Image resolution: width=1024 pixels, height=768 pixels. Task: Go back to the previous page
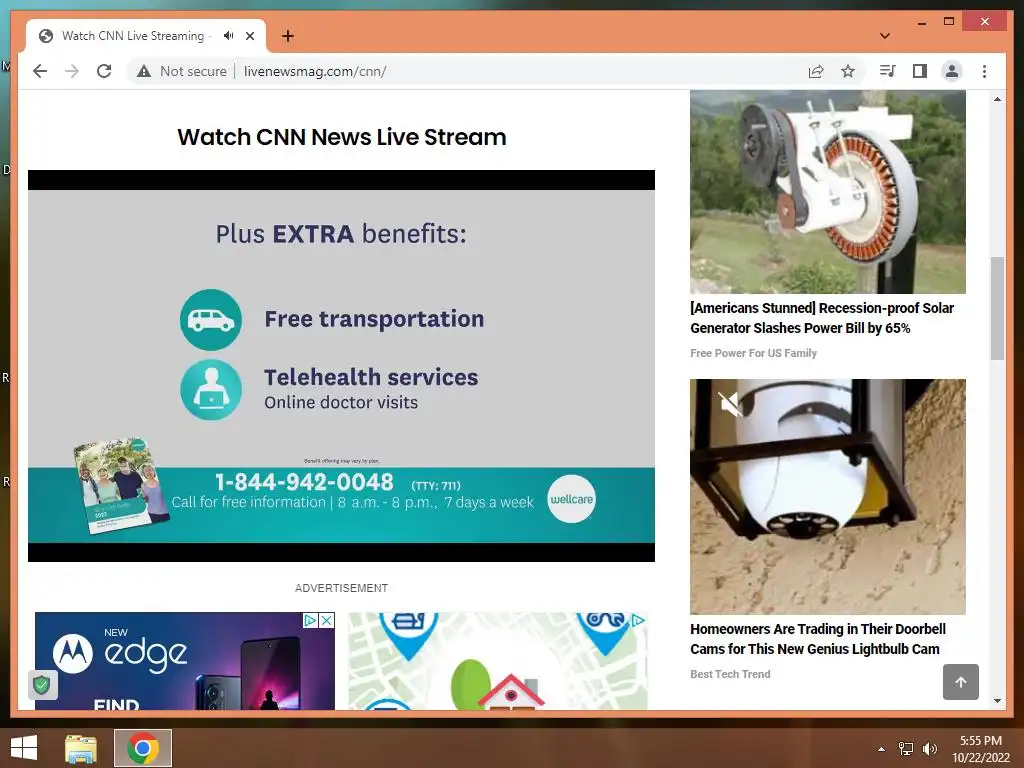(x=40, y=71)
